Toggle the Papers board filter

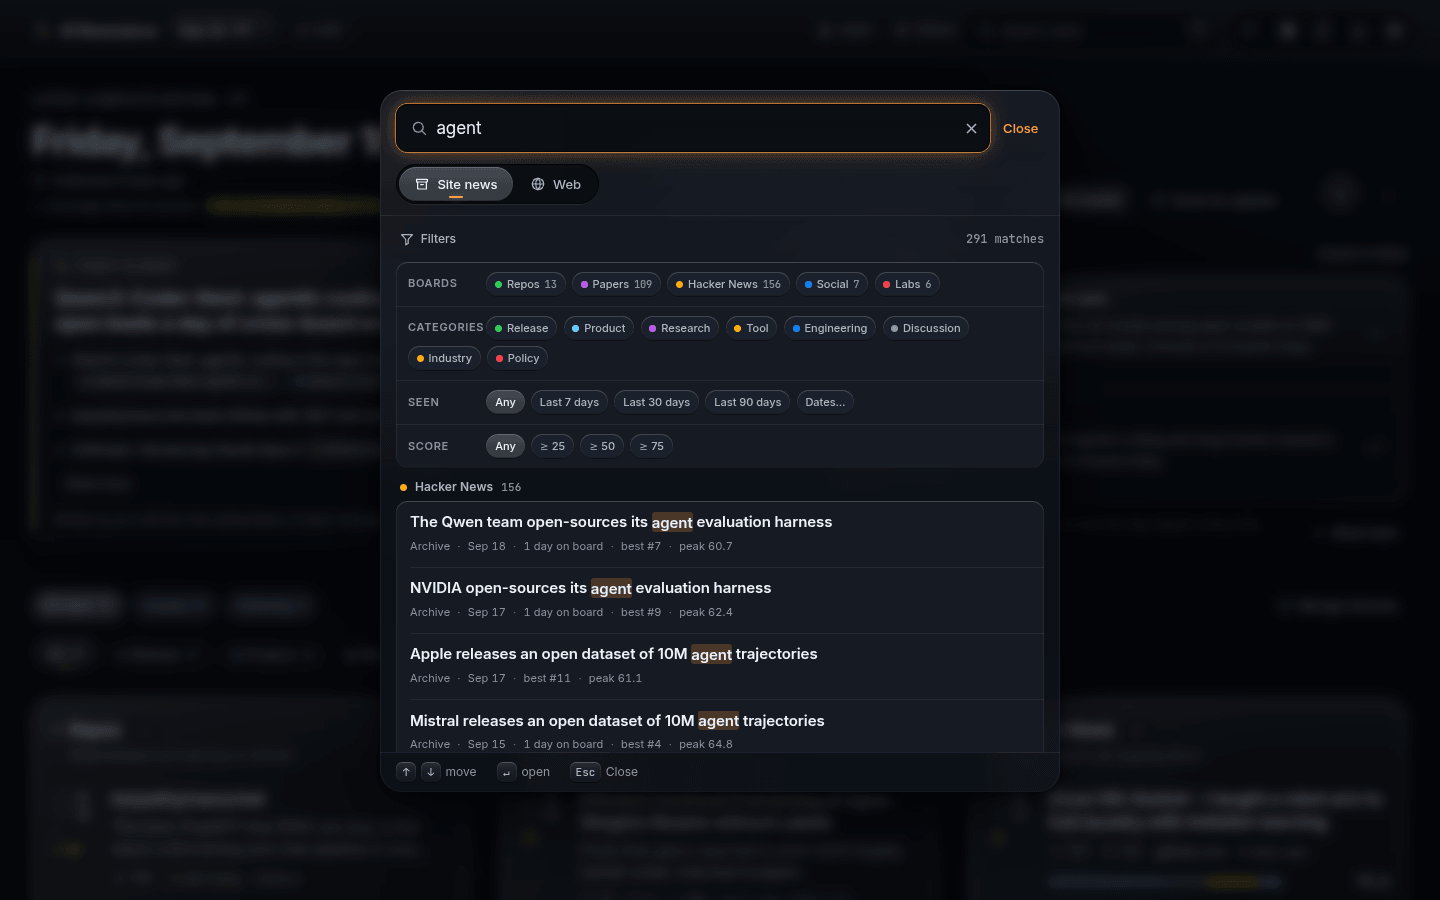click(616, 284)
